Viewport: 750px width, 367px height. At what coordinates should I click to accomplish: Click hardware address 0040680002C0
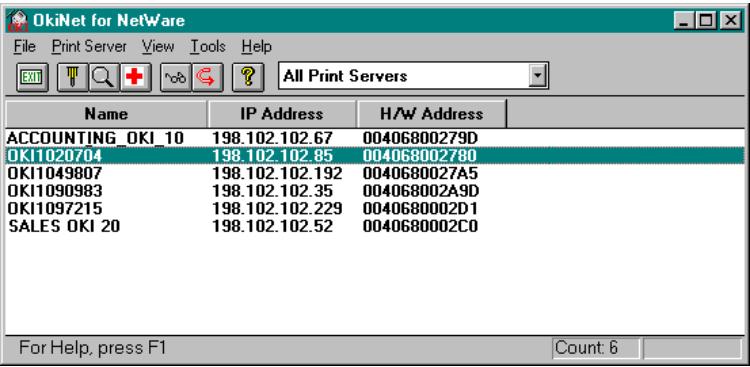[420, 226]
